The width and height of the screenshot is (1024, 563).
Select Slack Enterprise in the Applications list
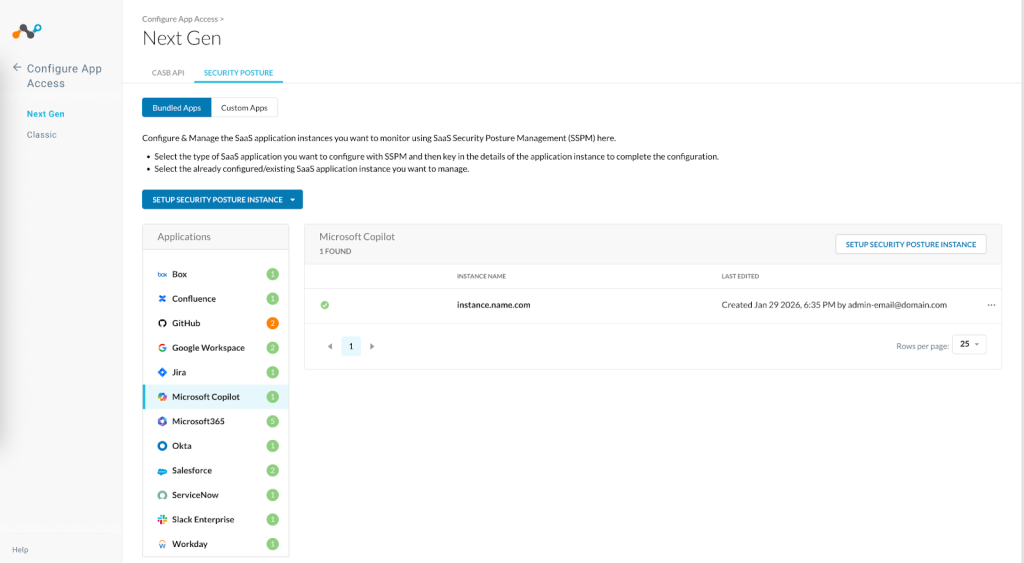pyautogui.click(x=216, y=519)
